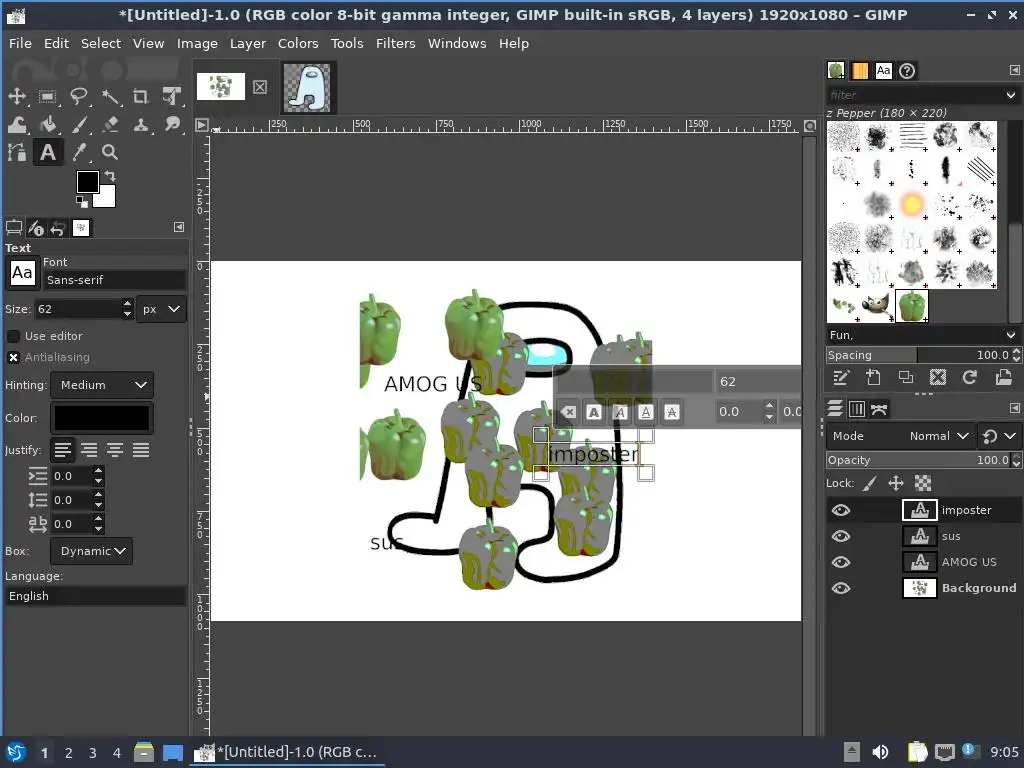Swap foreground and background colors
The height and width of the screenshot is (768, 1024).
[110, 176]
